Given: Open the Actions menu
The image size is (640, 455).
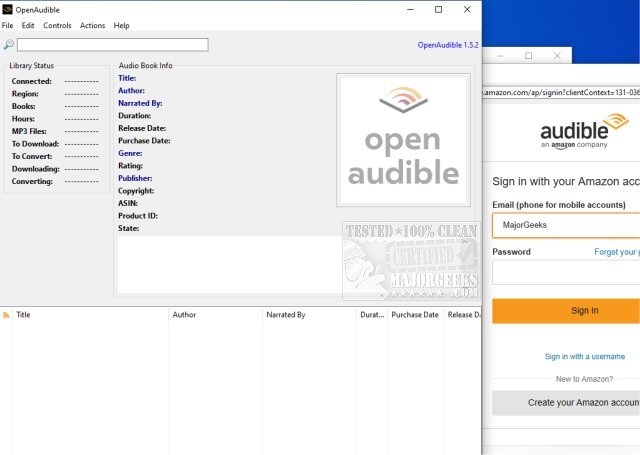Looking at the screenshot, I should [x=92, y=25].
